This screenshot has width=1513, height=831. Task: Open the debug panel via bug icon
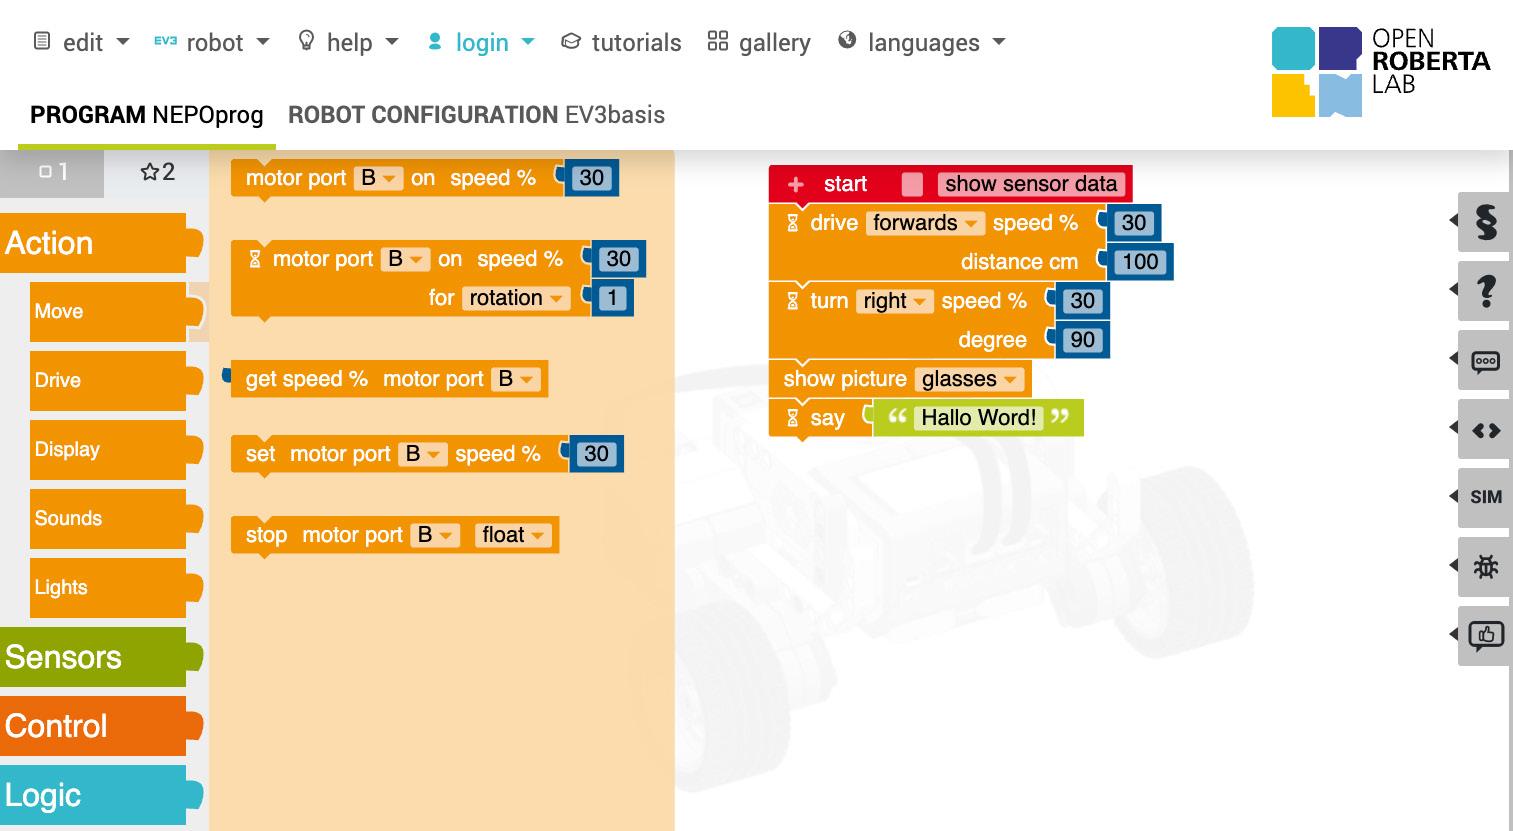tap(1485, 566)
